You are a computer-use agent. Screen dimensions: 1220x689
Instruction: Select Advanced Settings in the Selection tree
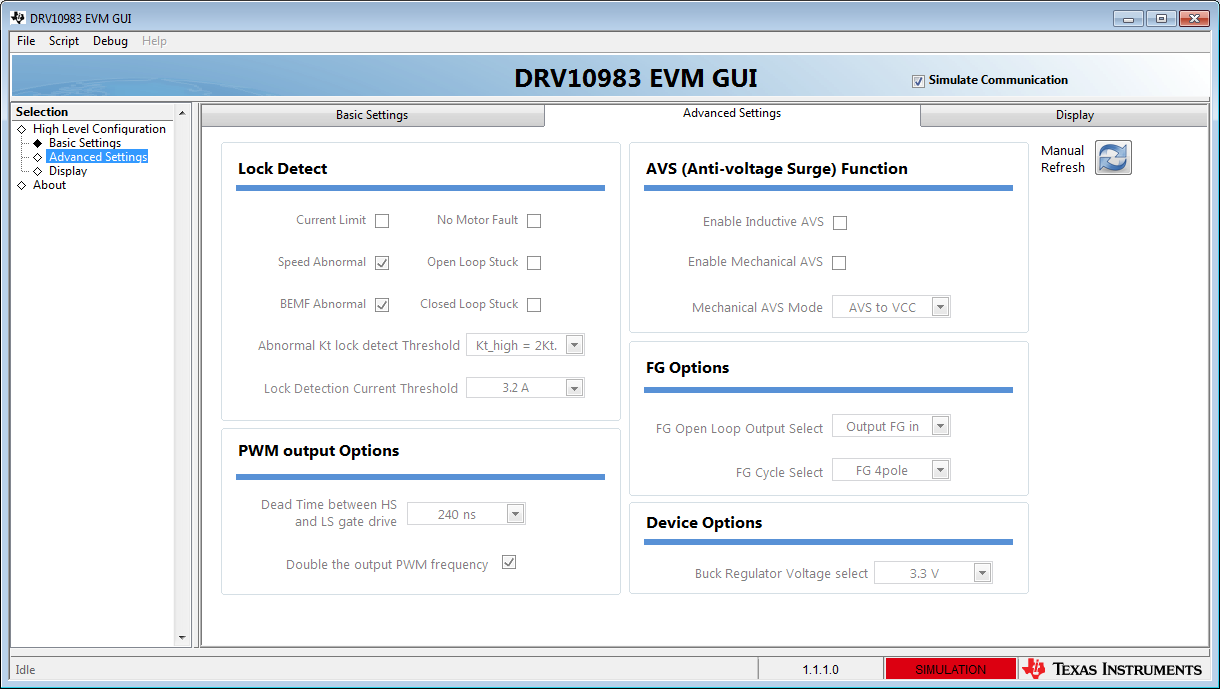[x=98, y=157]
